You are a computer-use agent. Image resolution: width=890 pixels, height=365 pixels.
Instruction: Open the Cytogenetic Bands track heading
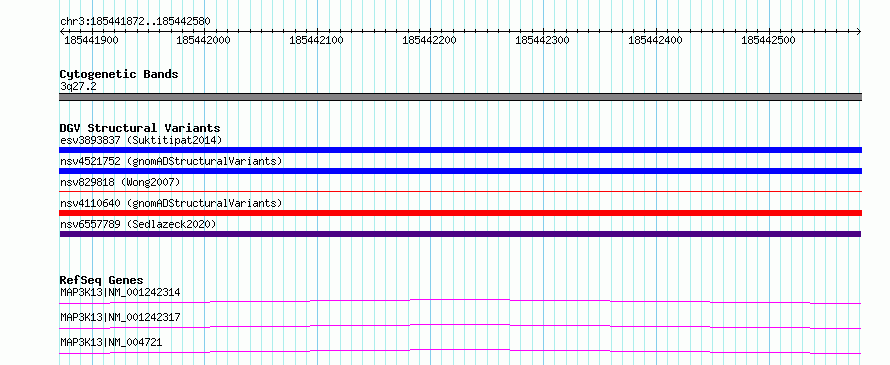pos(119,74)
